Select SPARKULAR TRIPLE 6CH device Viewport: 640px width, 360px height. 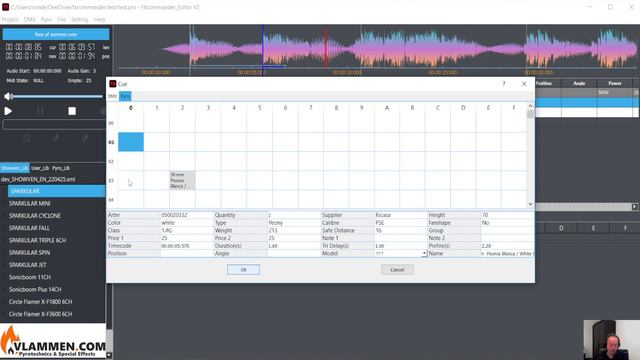click(x=37, y=240)
